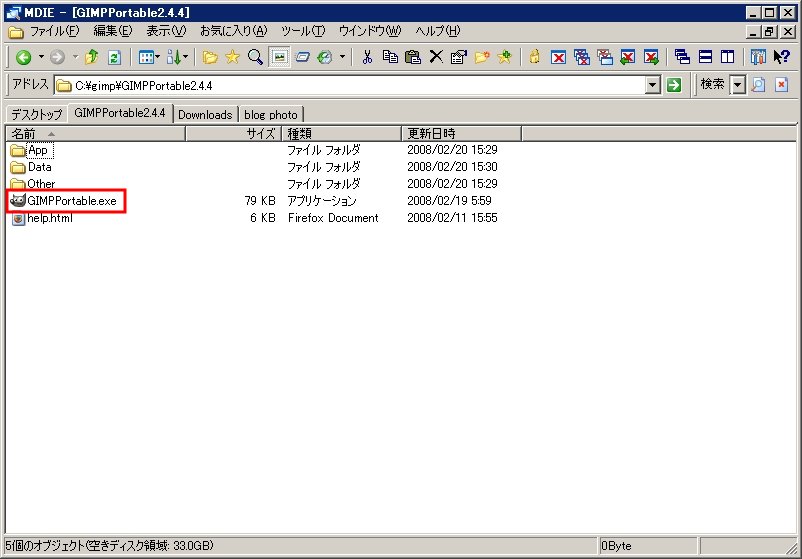Sort by the 更新日時 column header
The height and width of the screenshot is (559, 802).
461,133
